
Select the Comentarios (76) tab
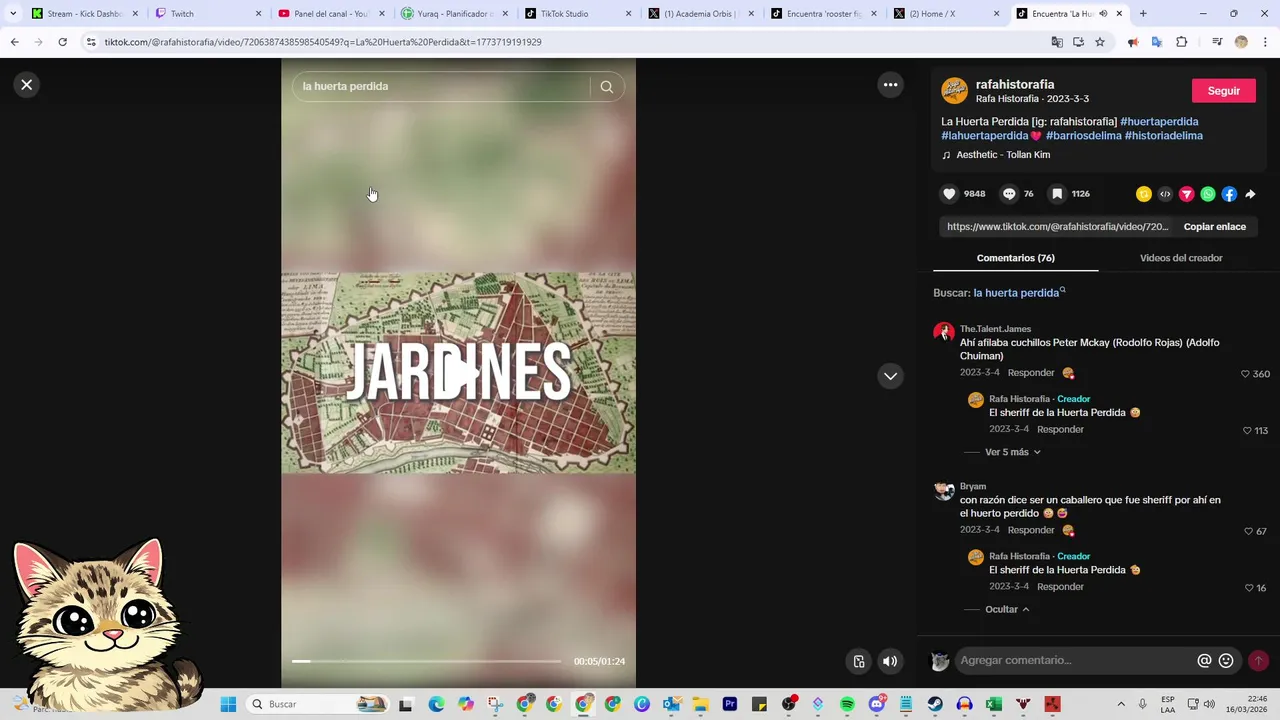pyautogui.click(x=1015, y=258)
